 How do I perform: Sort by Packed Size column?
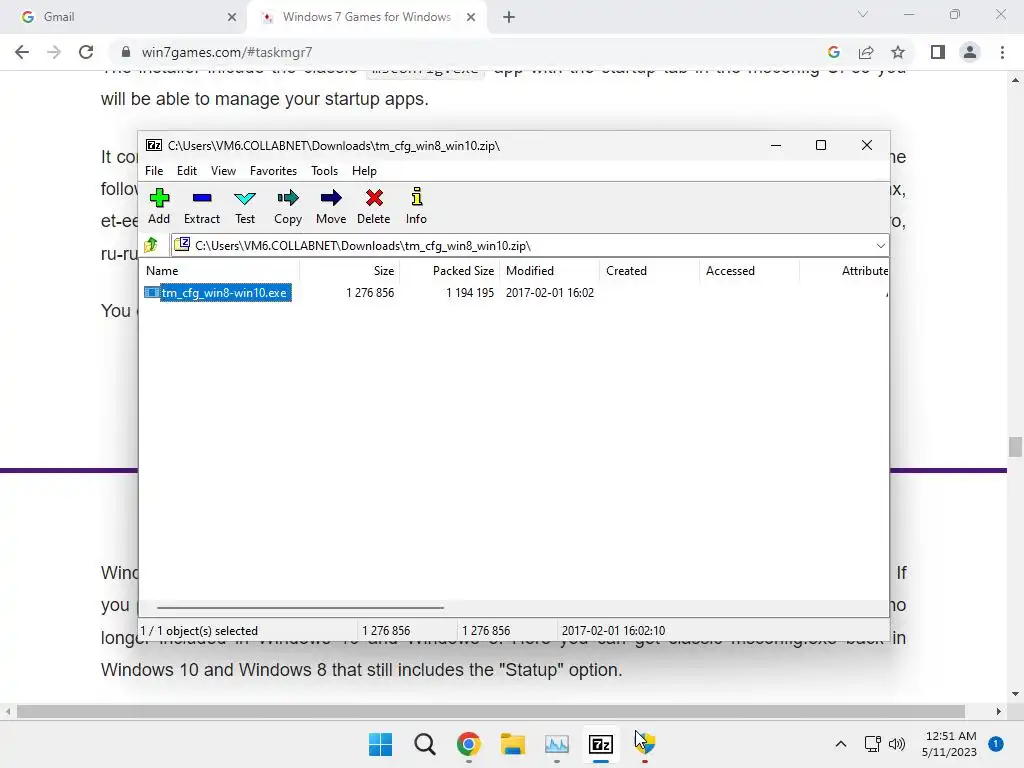[450, 270]
